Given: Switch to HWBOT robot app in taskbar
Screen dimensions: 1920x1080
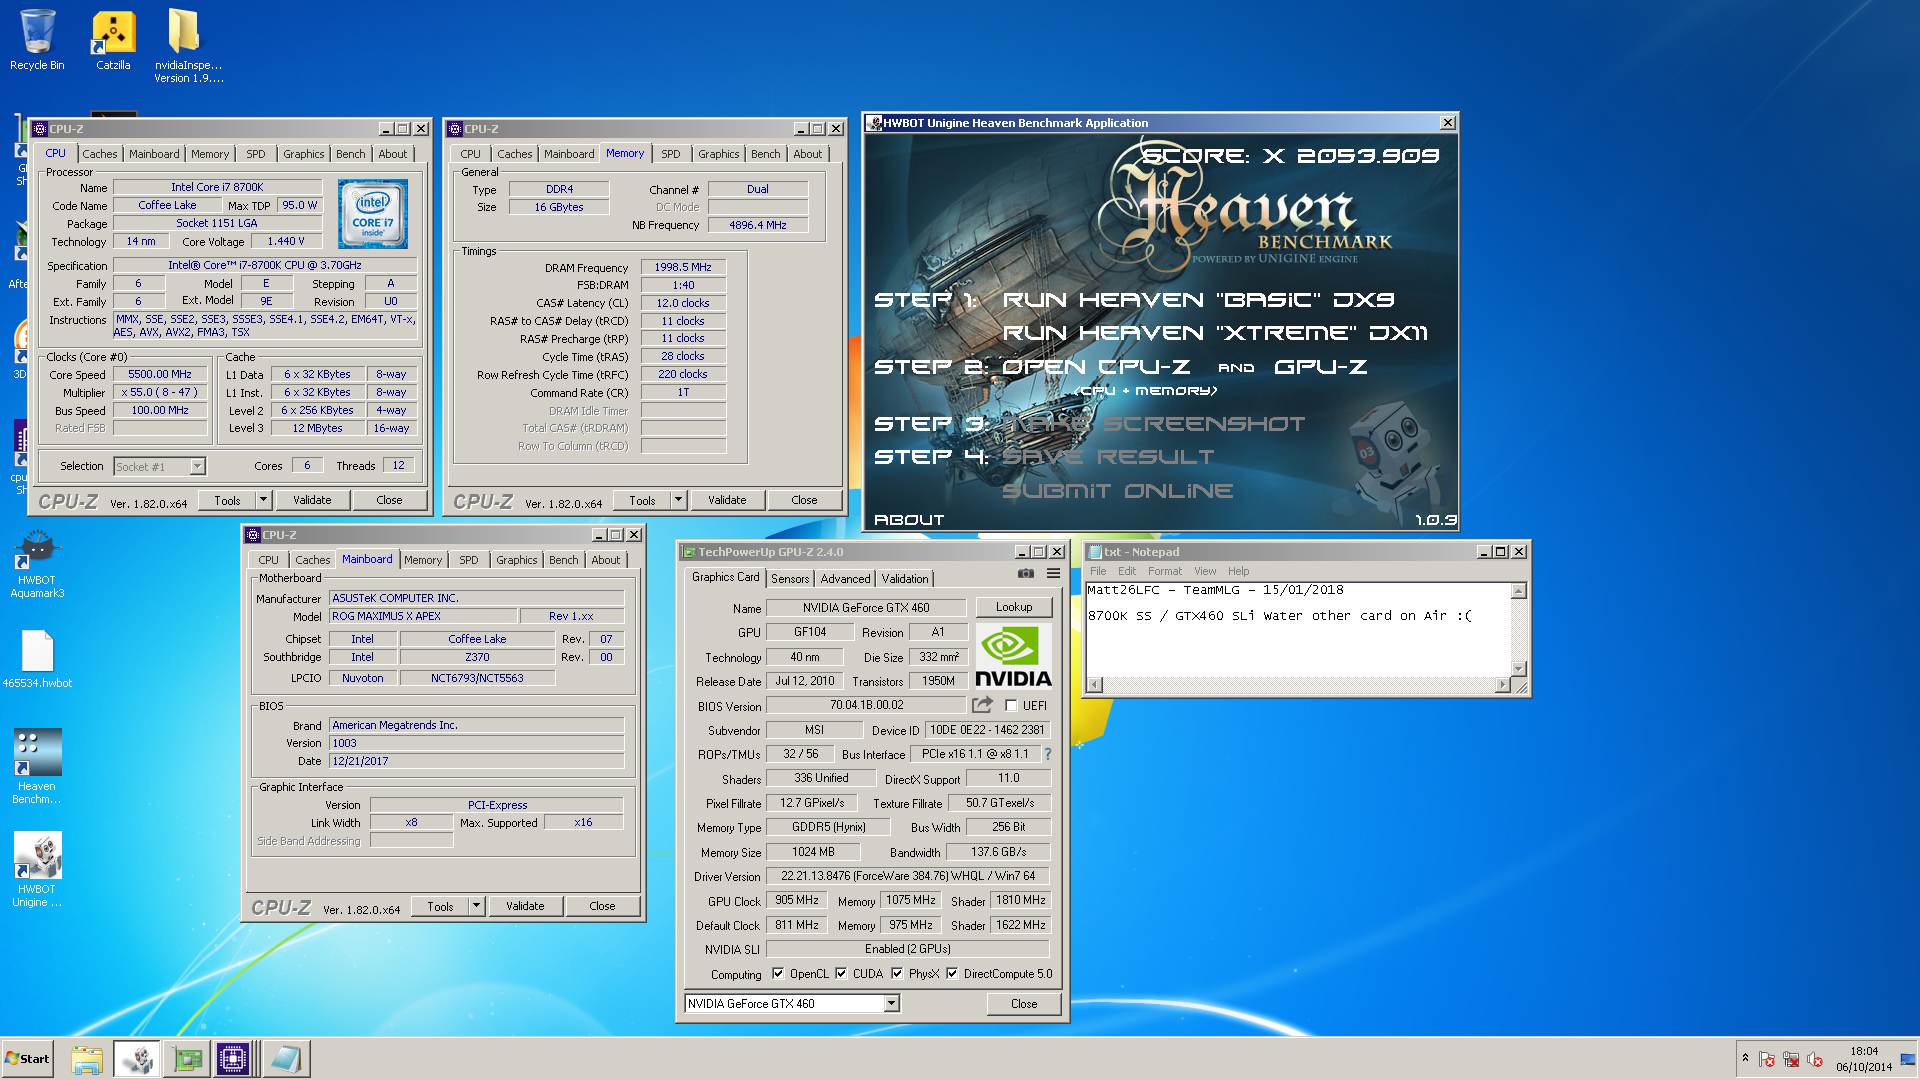Looking at the screenshot, I should point(137,1059).
